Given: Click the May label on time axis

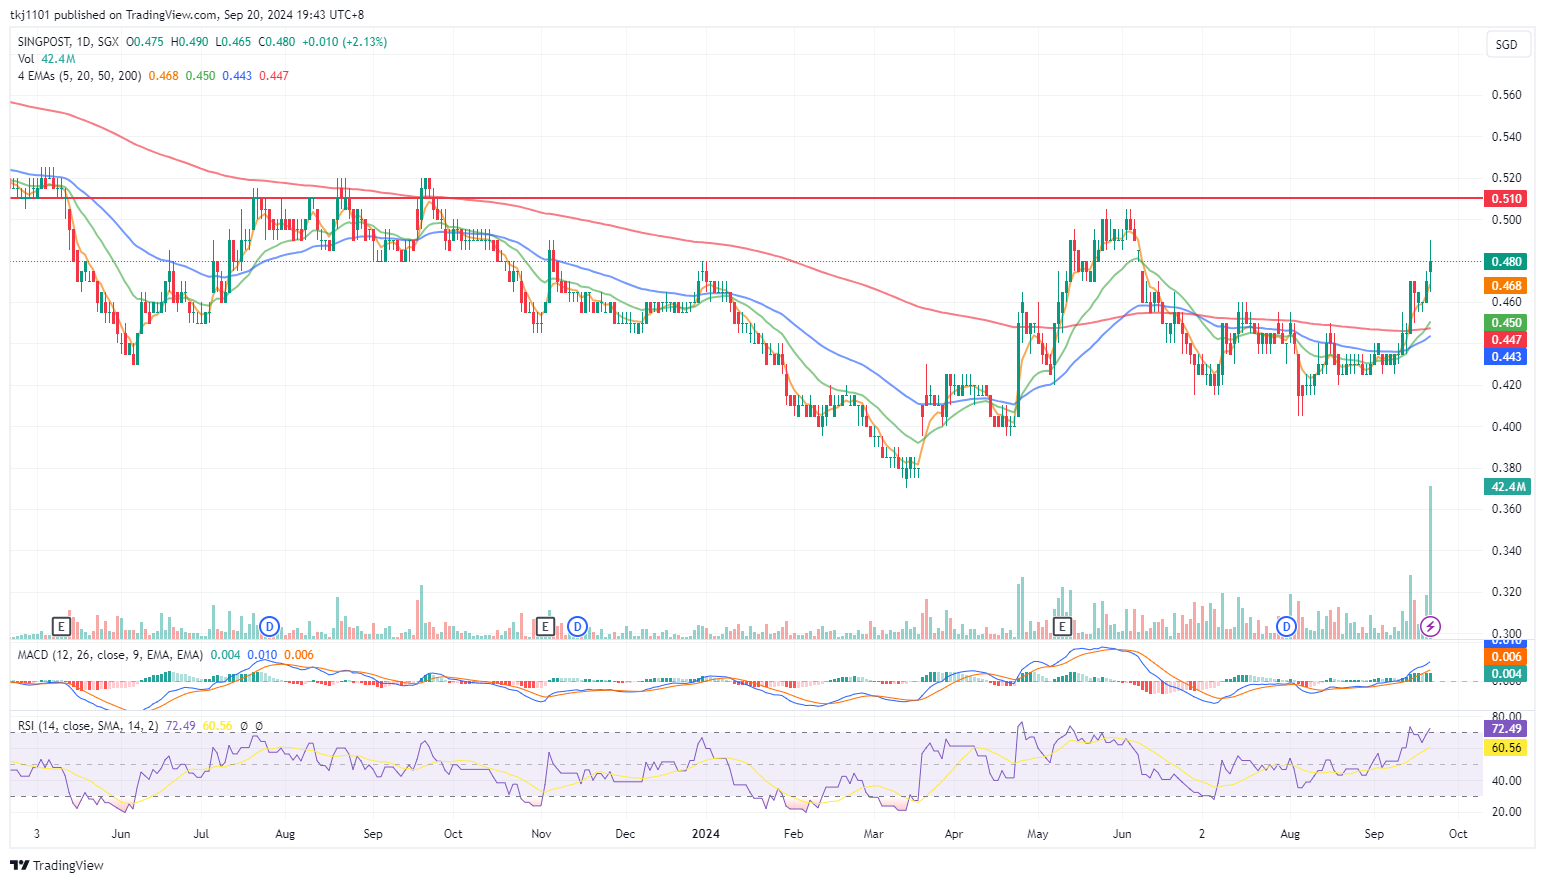Looking at the screenshot, I should coord(1038,834).
